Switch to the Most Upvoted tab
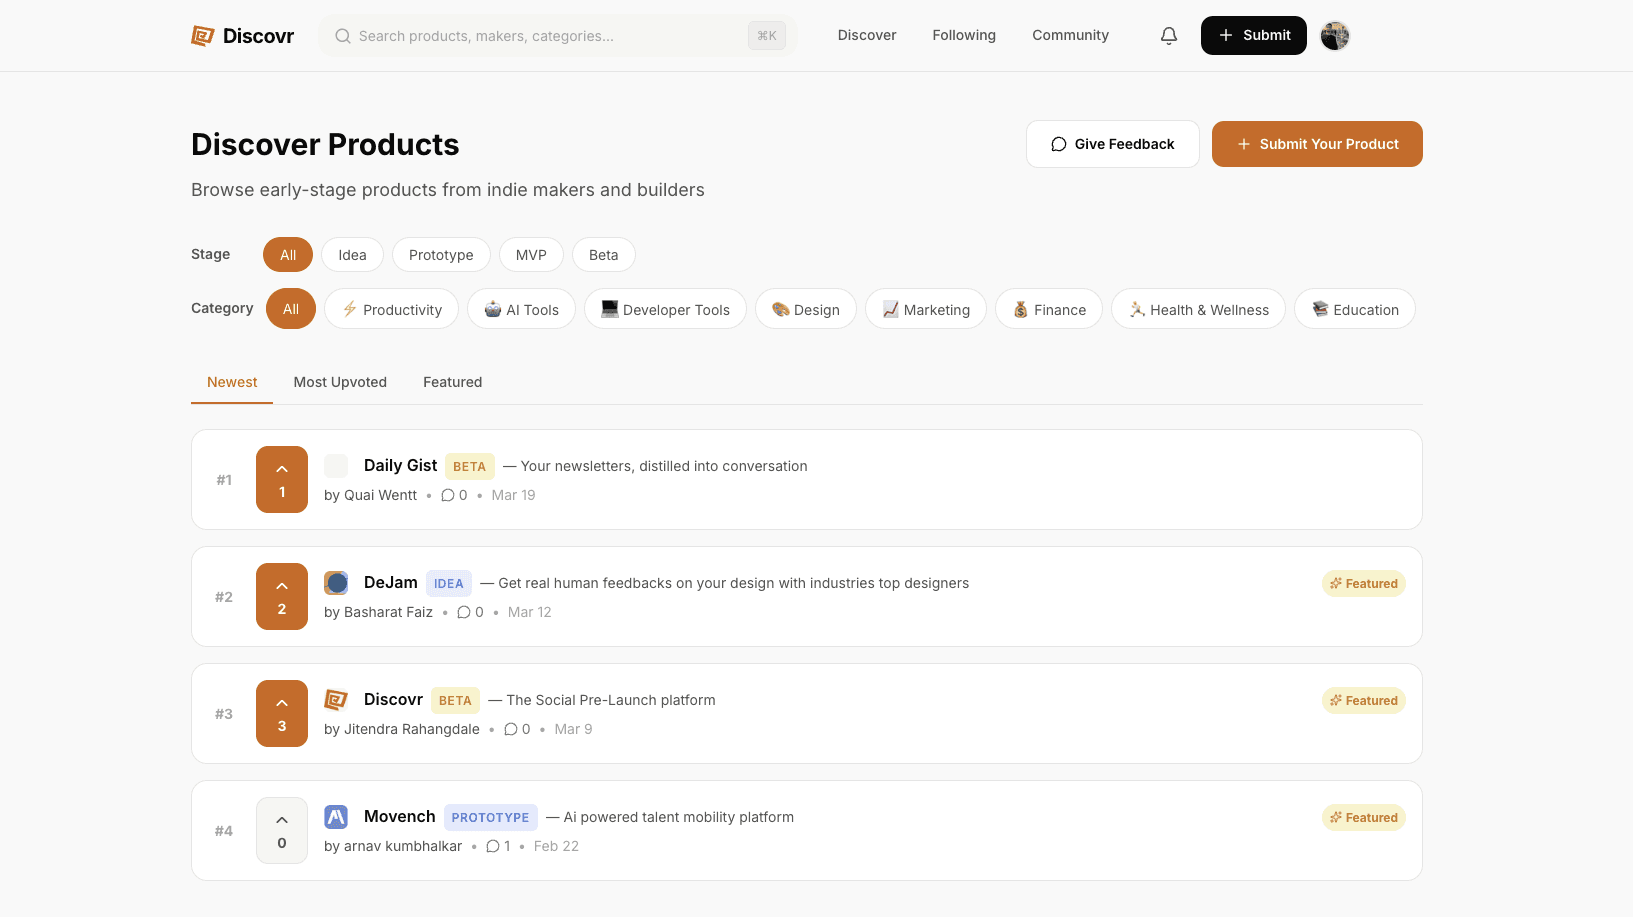Image resolution: width=1633 pixels, height=917 pixels. 340,382
